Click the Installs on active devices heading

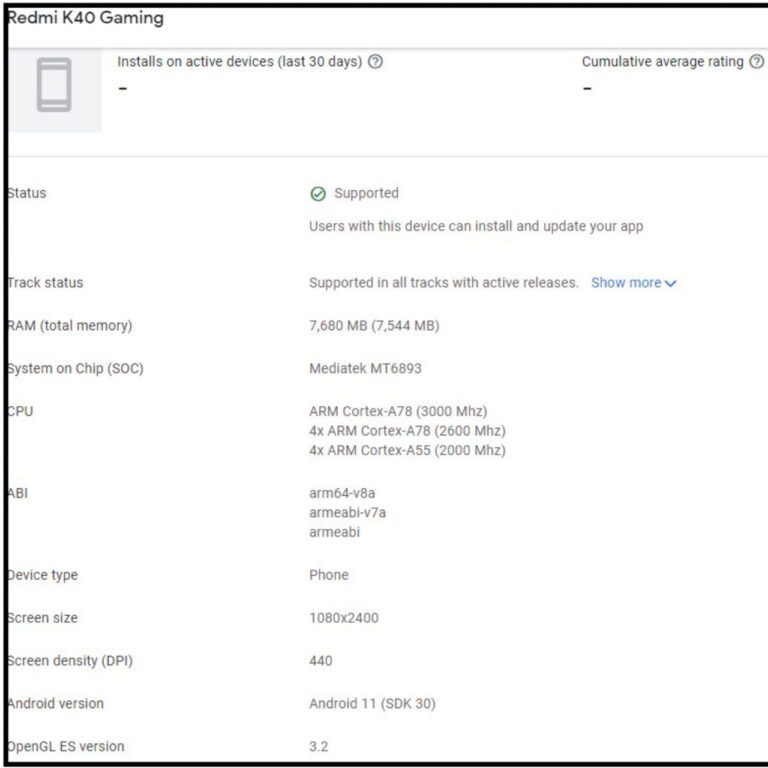240,62
